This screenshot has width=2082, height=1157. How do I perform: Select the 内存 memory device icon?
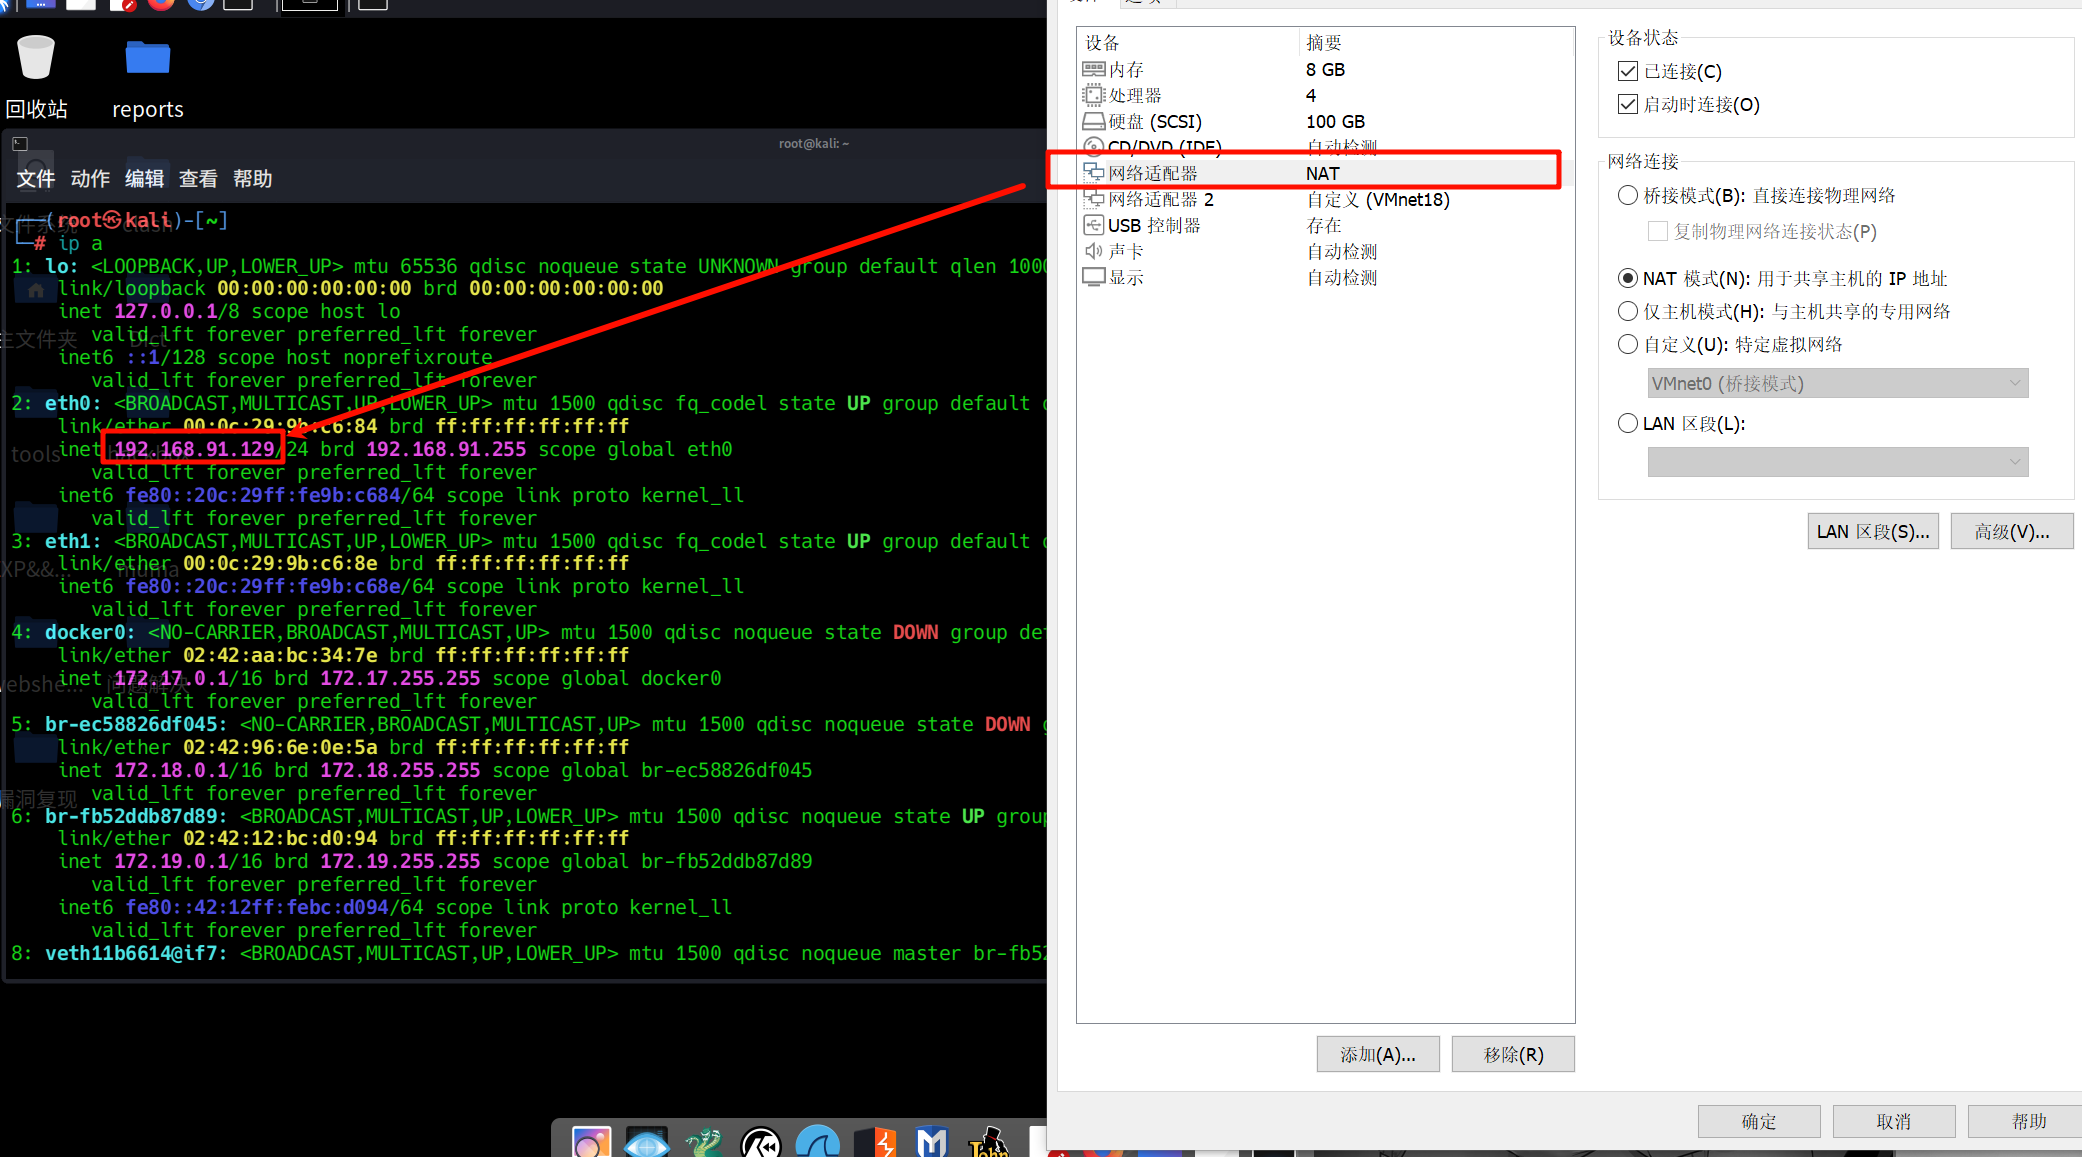pos(1093,69)
